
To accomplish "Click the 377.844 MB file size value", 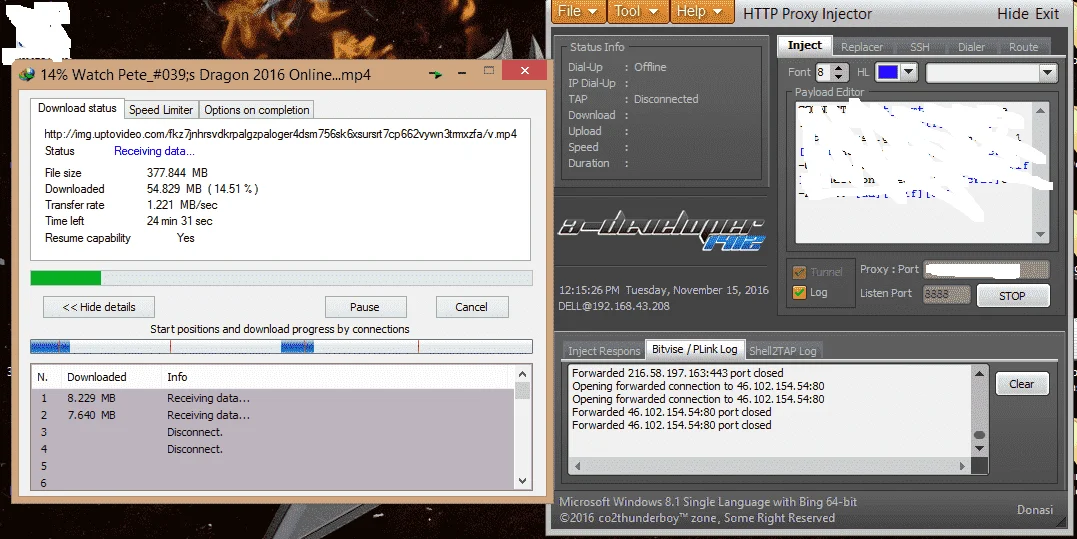I will pos(177,173).
